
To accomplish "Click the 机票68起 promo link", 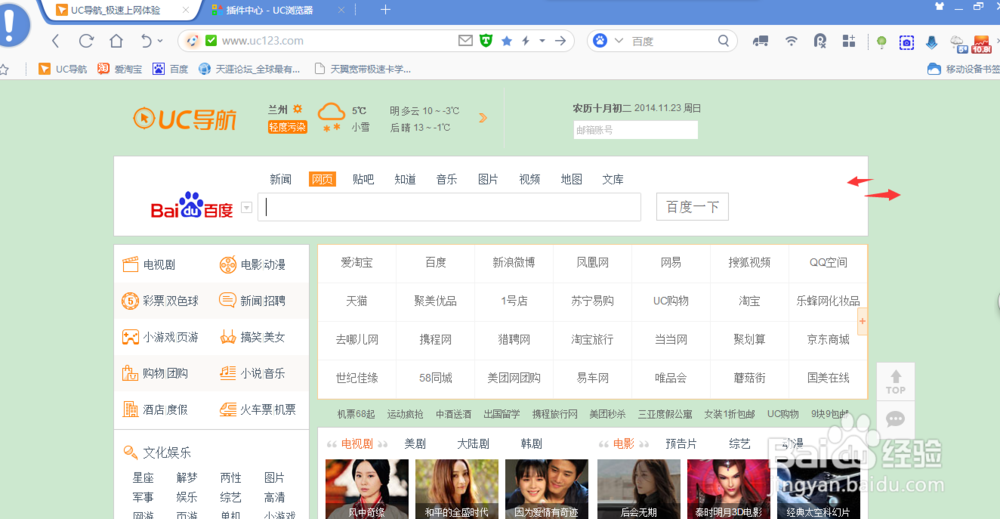I will [356, 414].
